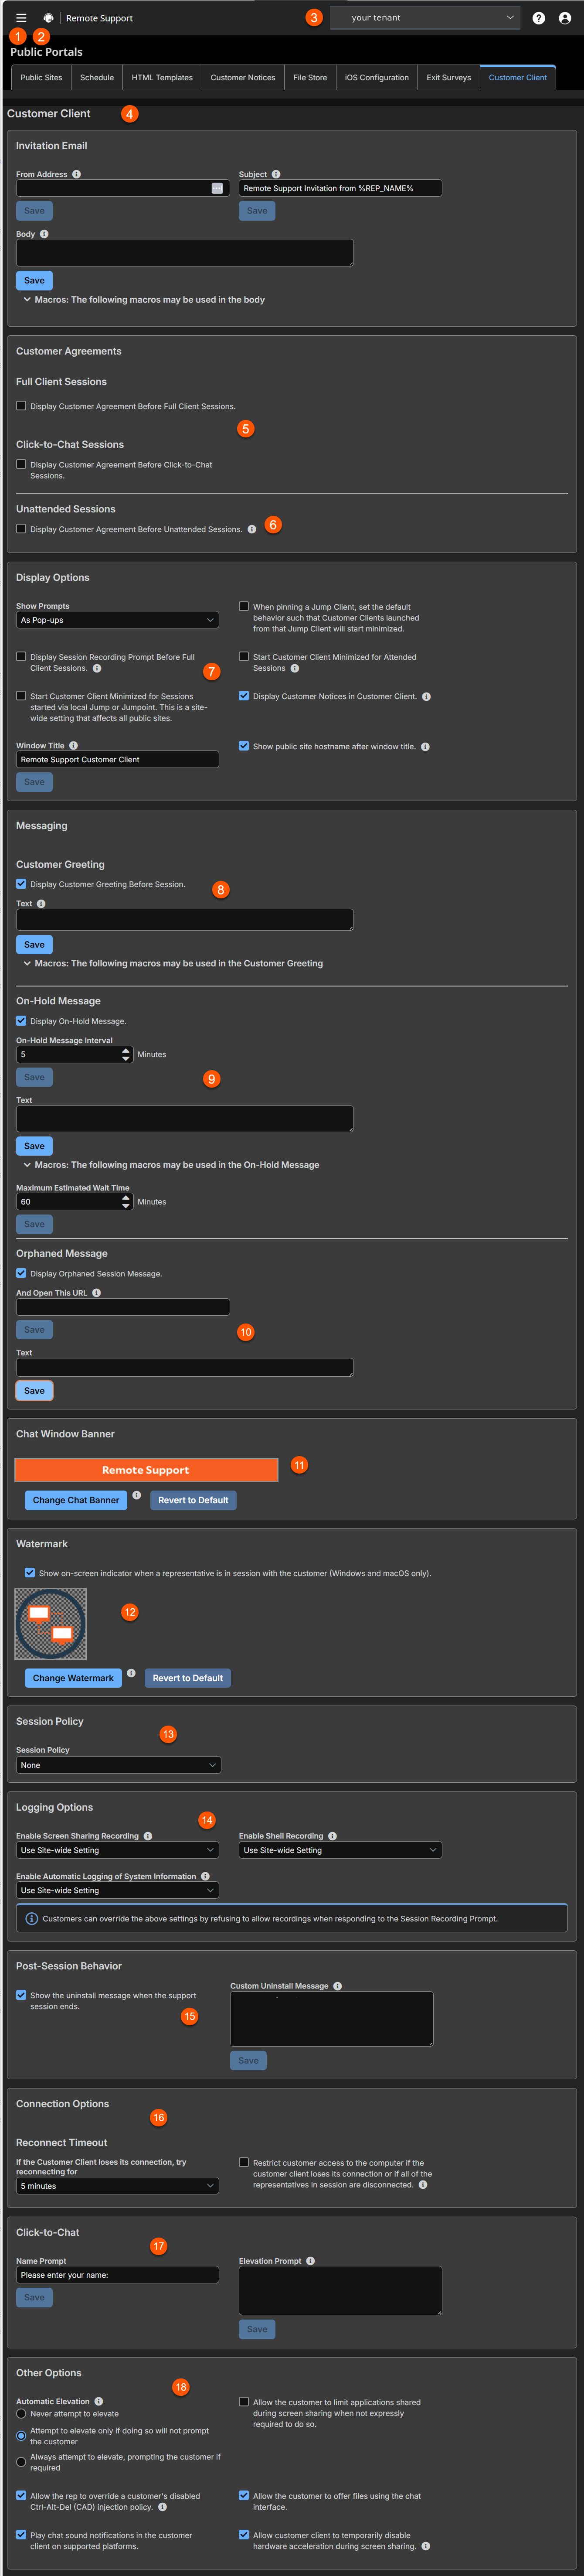
Task: Switch to the Public Sites tab
Action: pyautogui.click(x=41, y=77)
